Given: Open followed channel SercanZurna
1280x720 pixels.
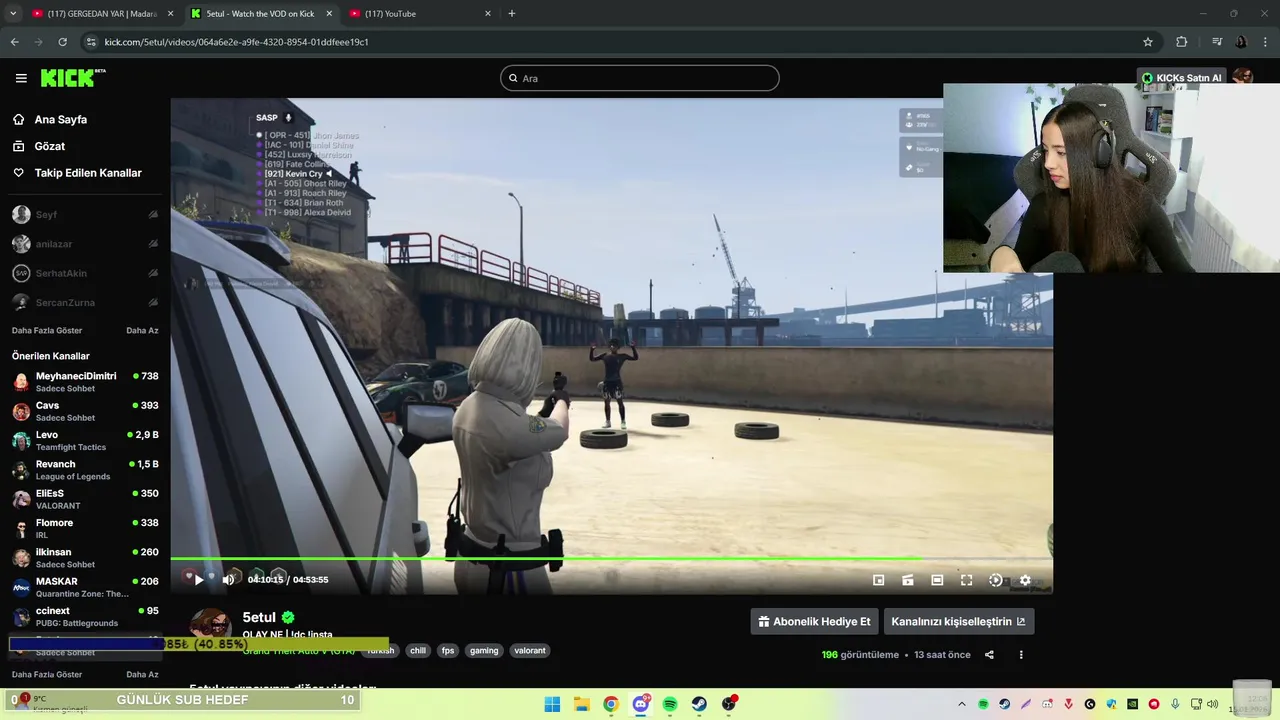Looking at the screenshot, I should coord(85,302).
